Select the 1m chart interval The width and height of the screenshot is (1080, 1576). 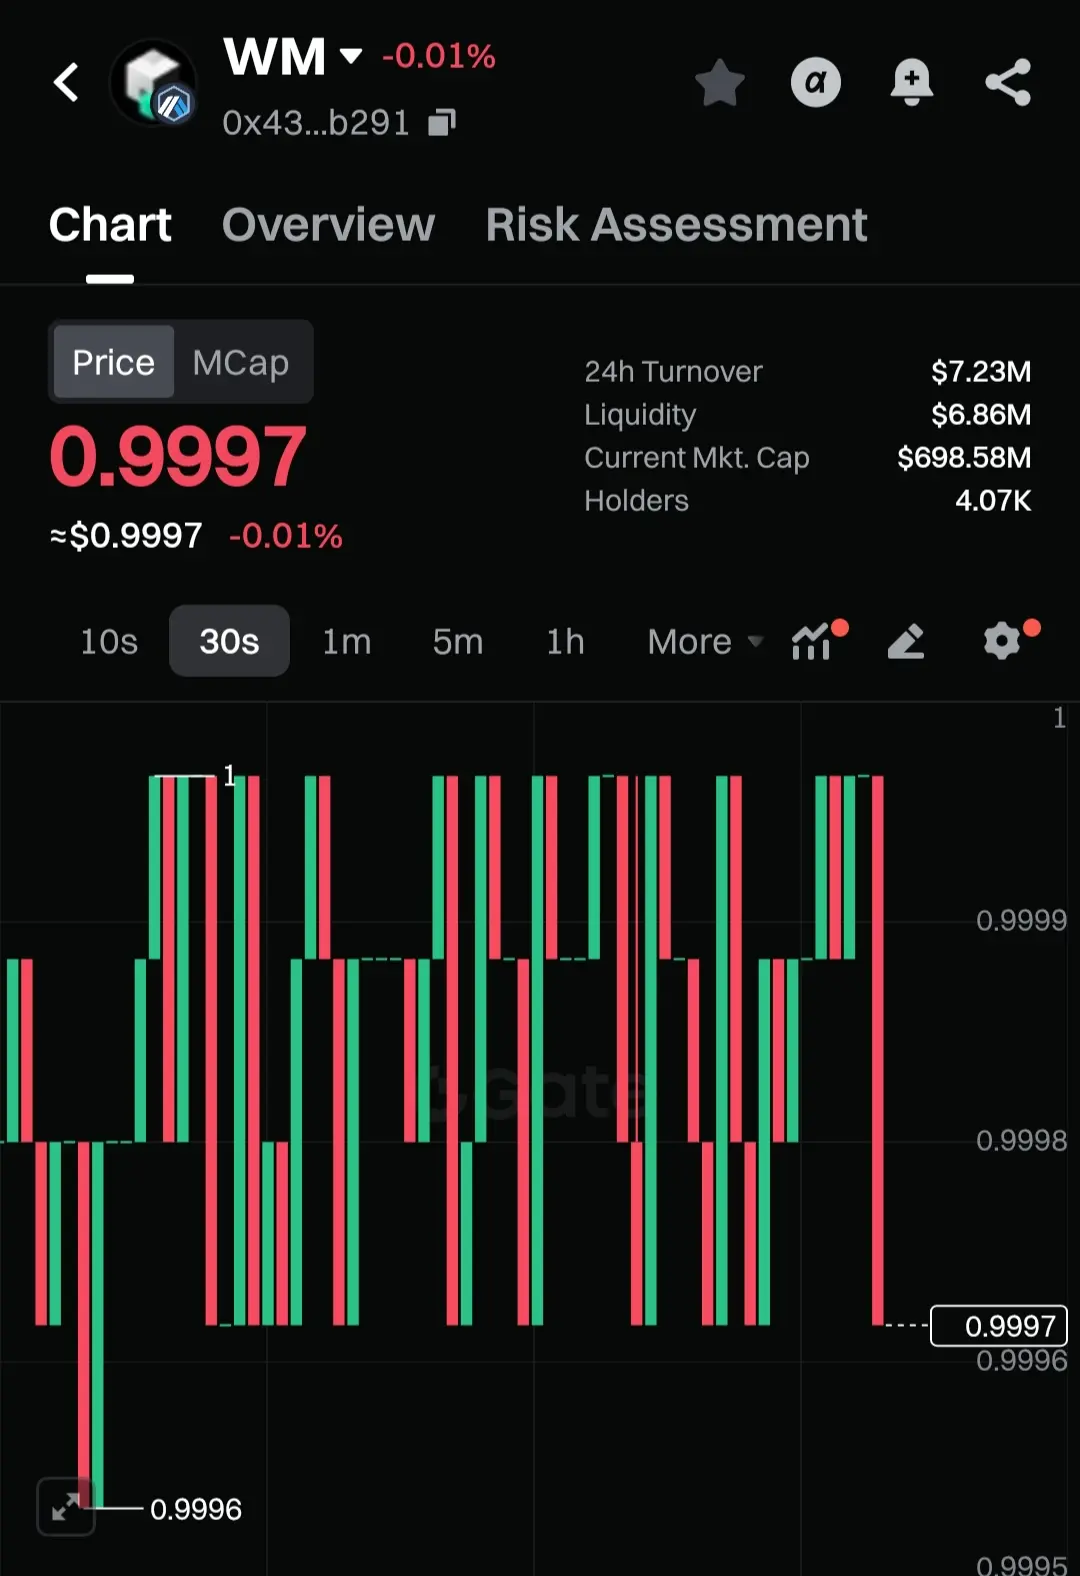tap(347, 641)
